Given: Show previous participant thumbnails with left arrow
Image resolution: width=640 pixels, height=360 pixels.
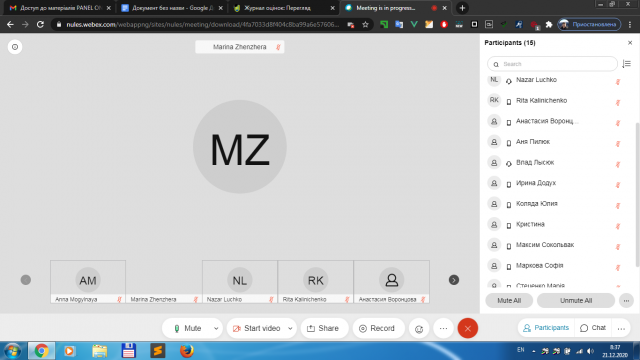Looking at the screenshot, I should 26,280.
